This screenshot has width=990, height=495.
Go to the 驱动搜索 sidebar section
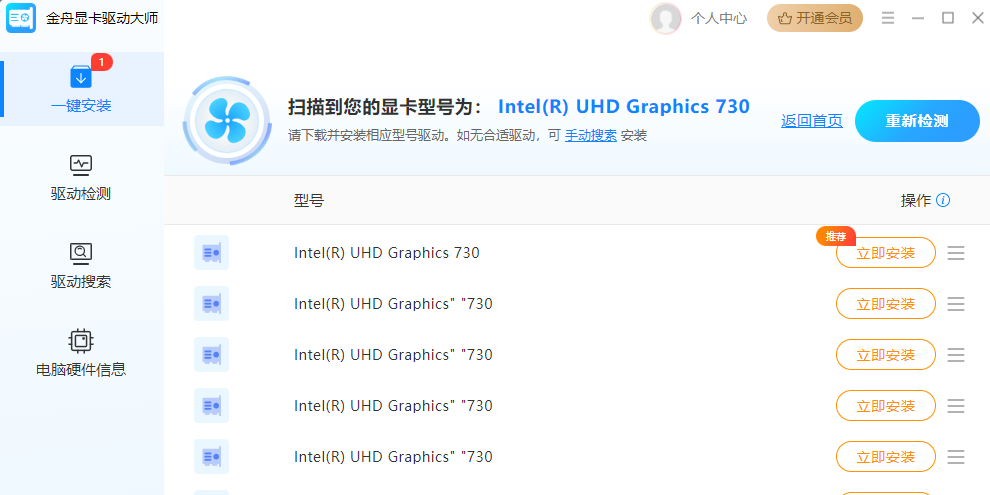(x=81, y=266)
